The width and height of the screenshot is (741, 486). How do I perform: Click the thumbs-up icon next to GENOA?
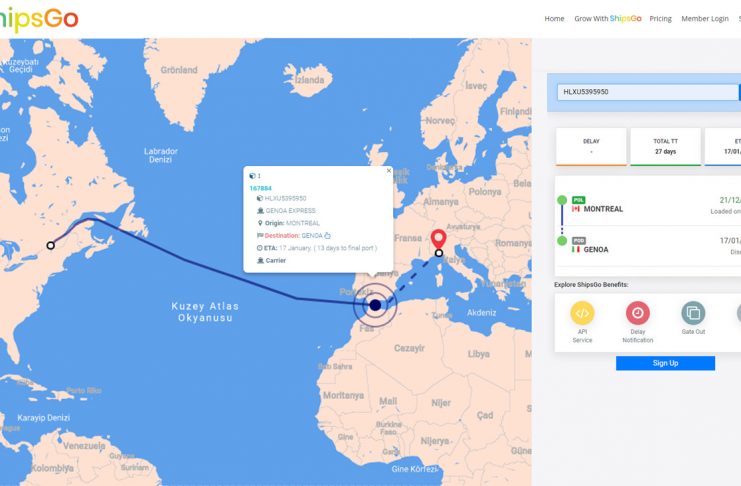coord(327,235)
